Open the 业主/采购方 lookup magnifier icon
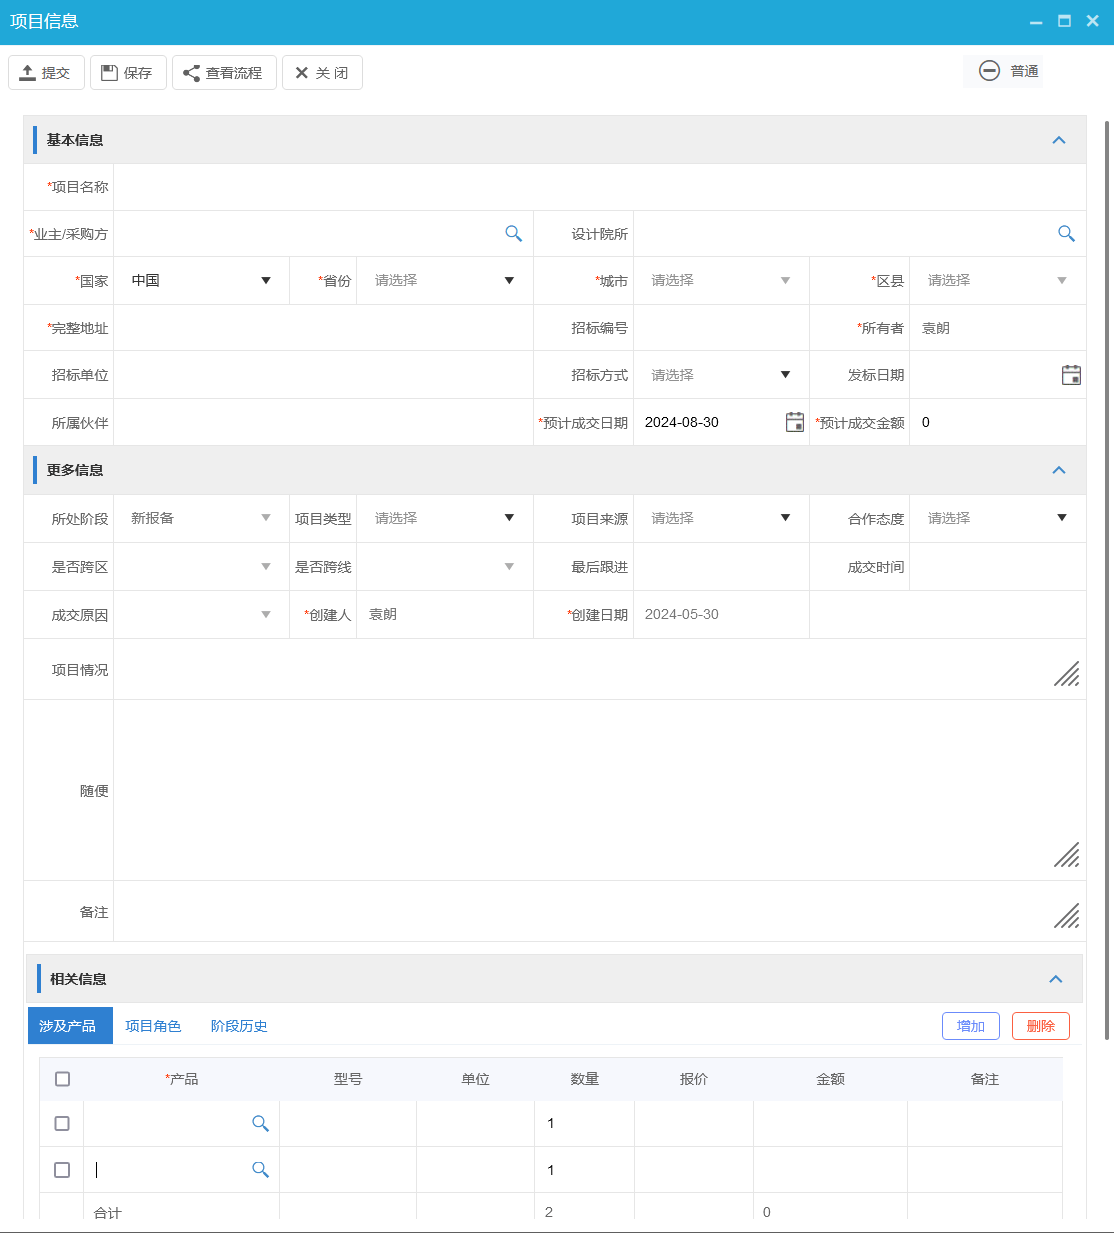The image size is (1114, 1233). pyautogui.click(x=513, y=233)
